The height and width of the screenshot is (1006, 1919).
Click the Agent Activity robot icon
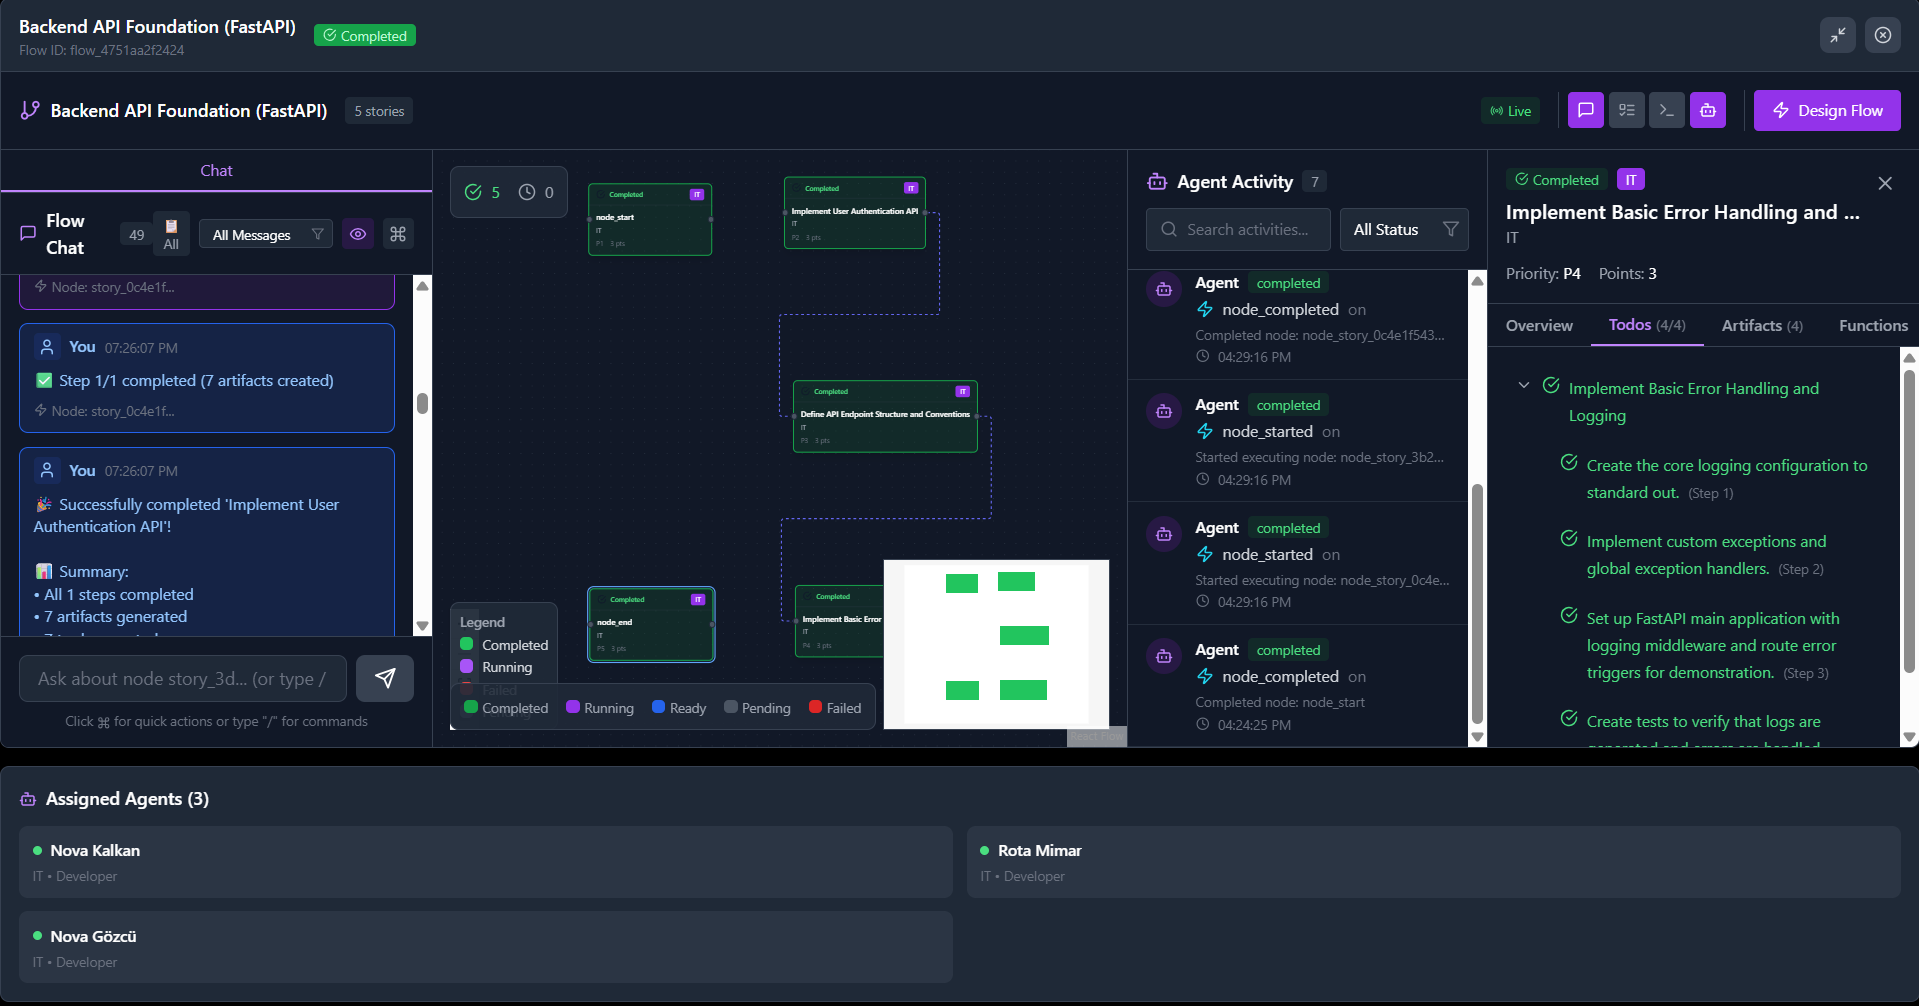point(1157,181)
